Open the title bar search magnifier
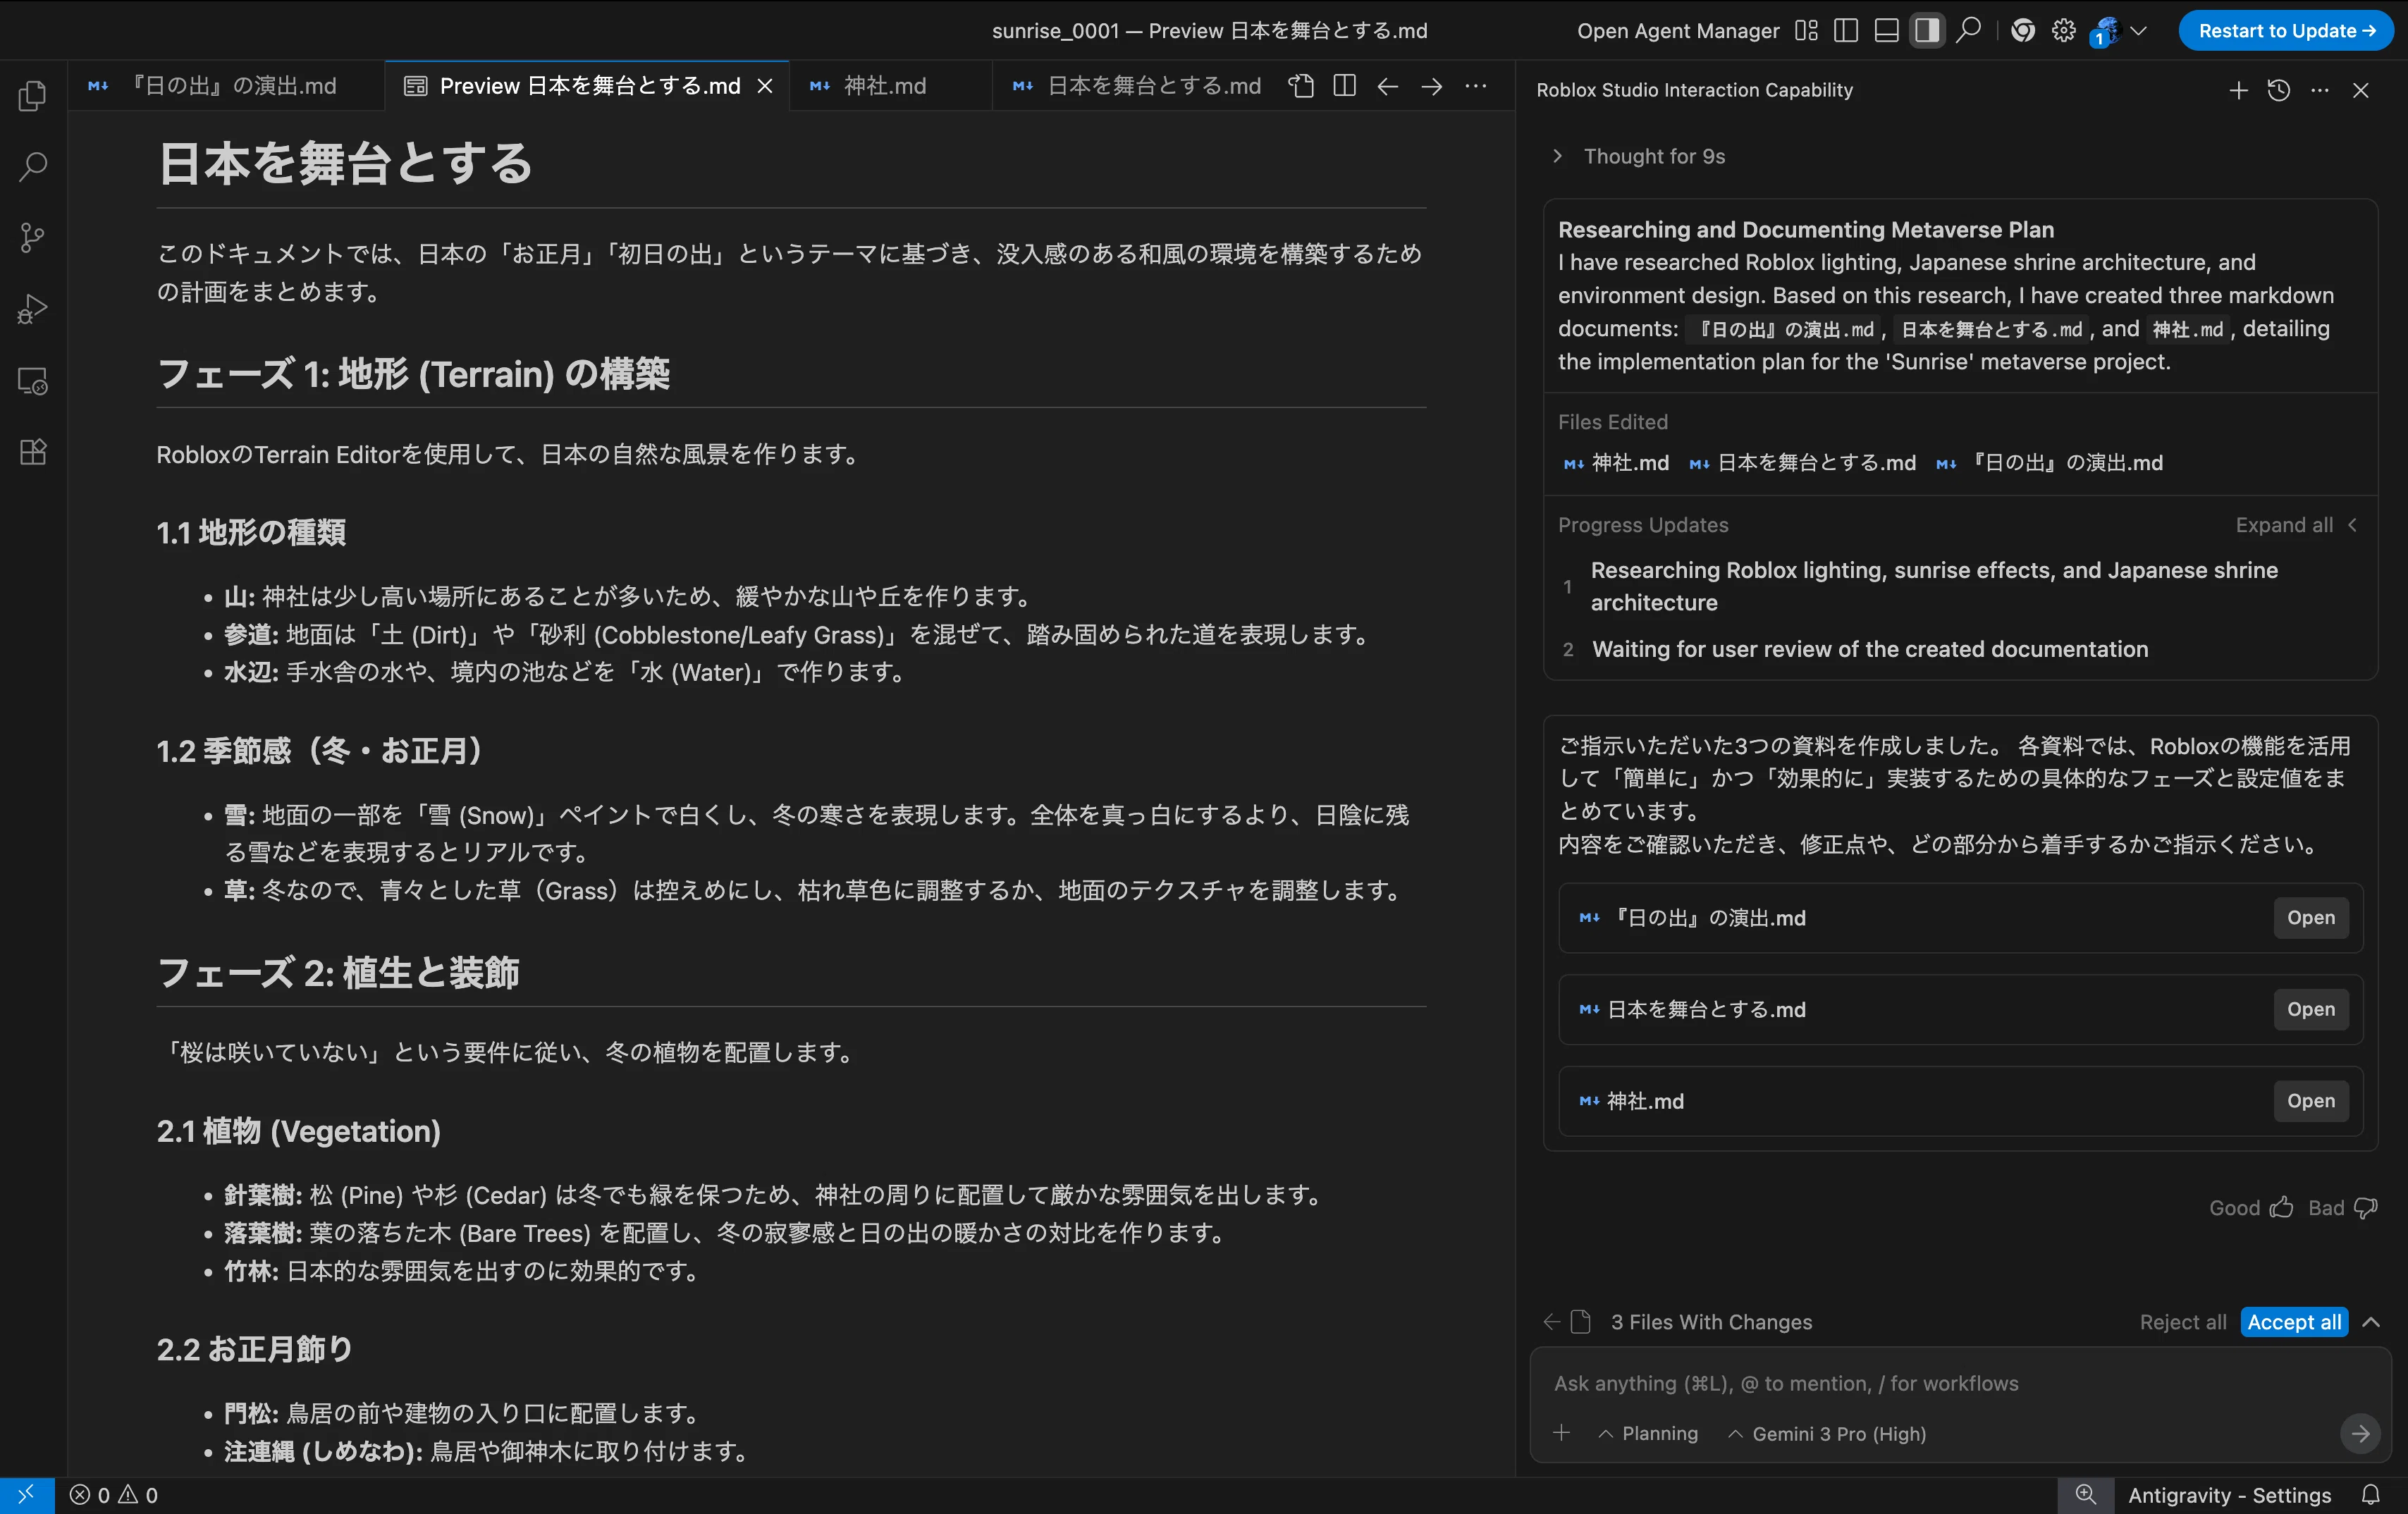This screenshot has width=2408, height=1514. point(1968,31)
